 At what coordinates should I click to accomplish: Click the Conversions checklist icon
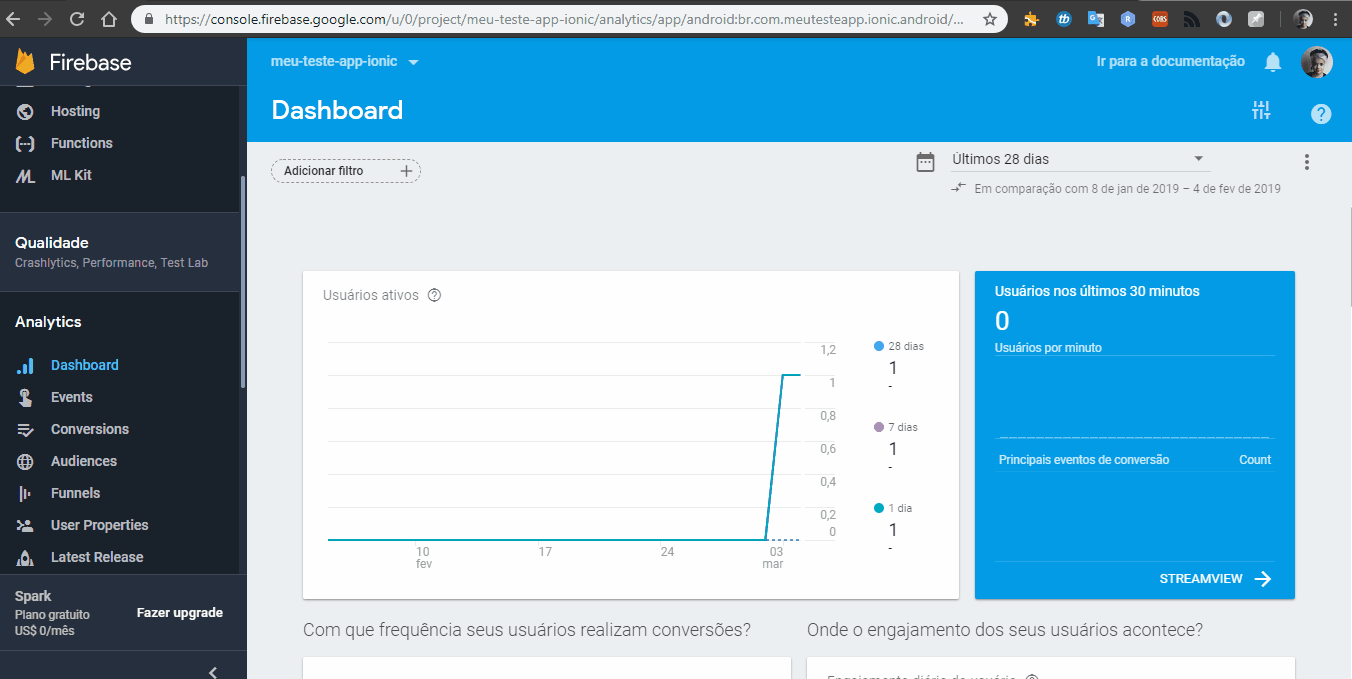(26, 429)
